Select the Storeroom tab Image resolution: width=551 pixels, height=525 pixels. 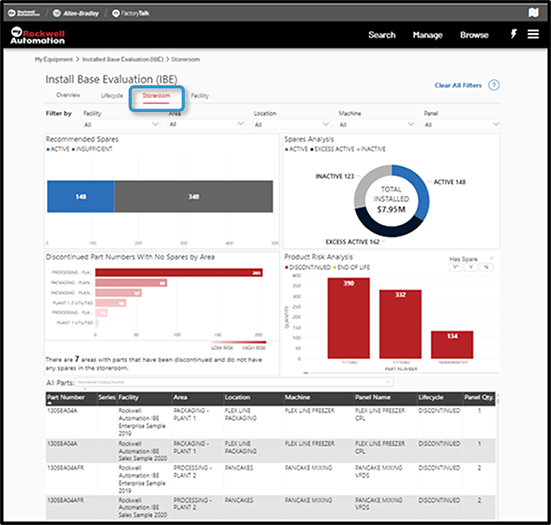(156, 96)
